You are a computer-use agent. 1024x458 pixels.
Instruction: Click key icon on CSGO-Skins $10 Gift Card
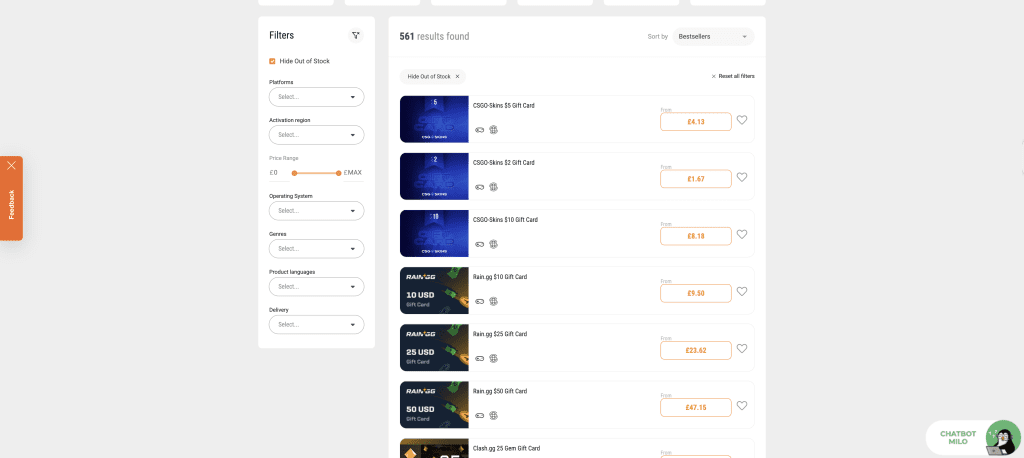coord(479,244)
